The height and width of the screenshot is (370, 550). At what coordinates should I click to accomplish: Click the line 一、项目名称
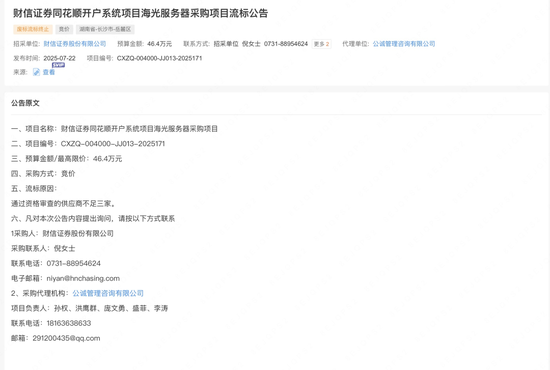[x=114, y=129]
